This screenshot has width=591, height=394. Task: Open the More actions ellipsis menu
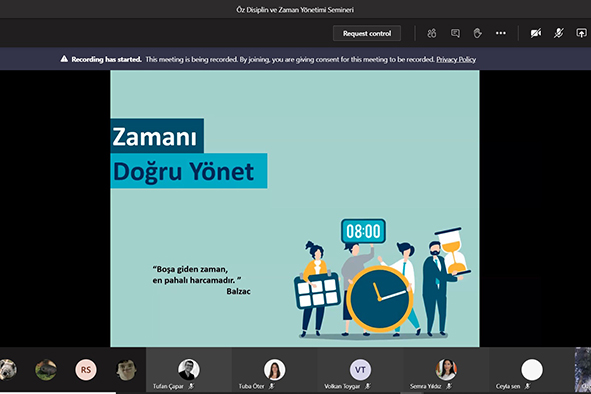click(501, 33)
